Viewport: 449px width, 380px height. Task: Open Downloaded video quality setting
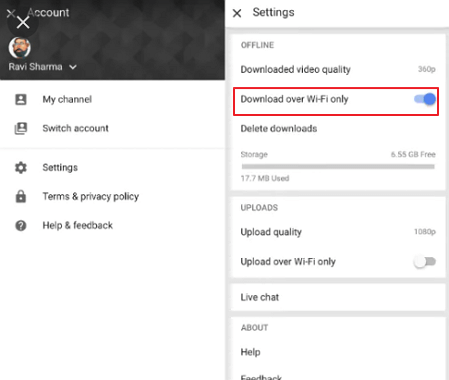[x=338, y=69]
